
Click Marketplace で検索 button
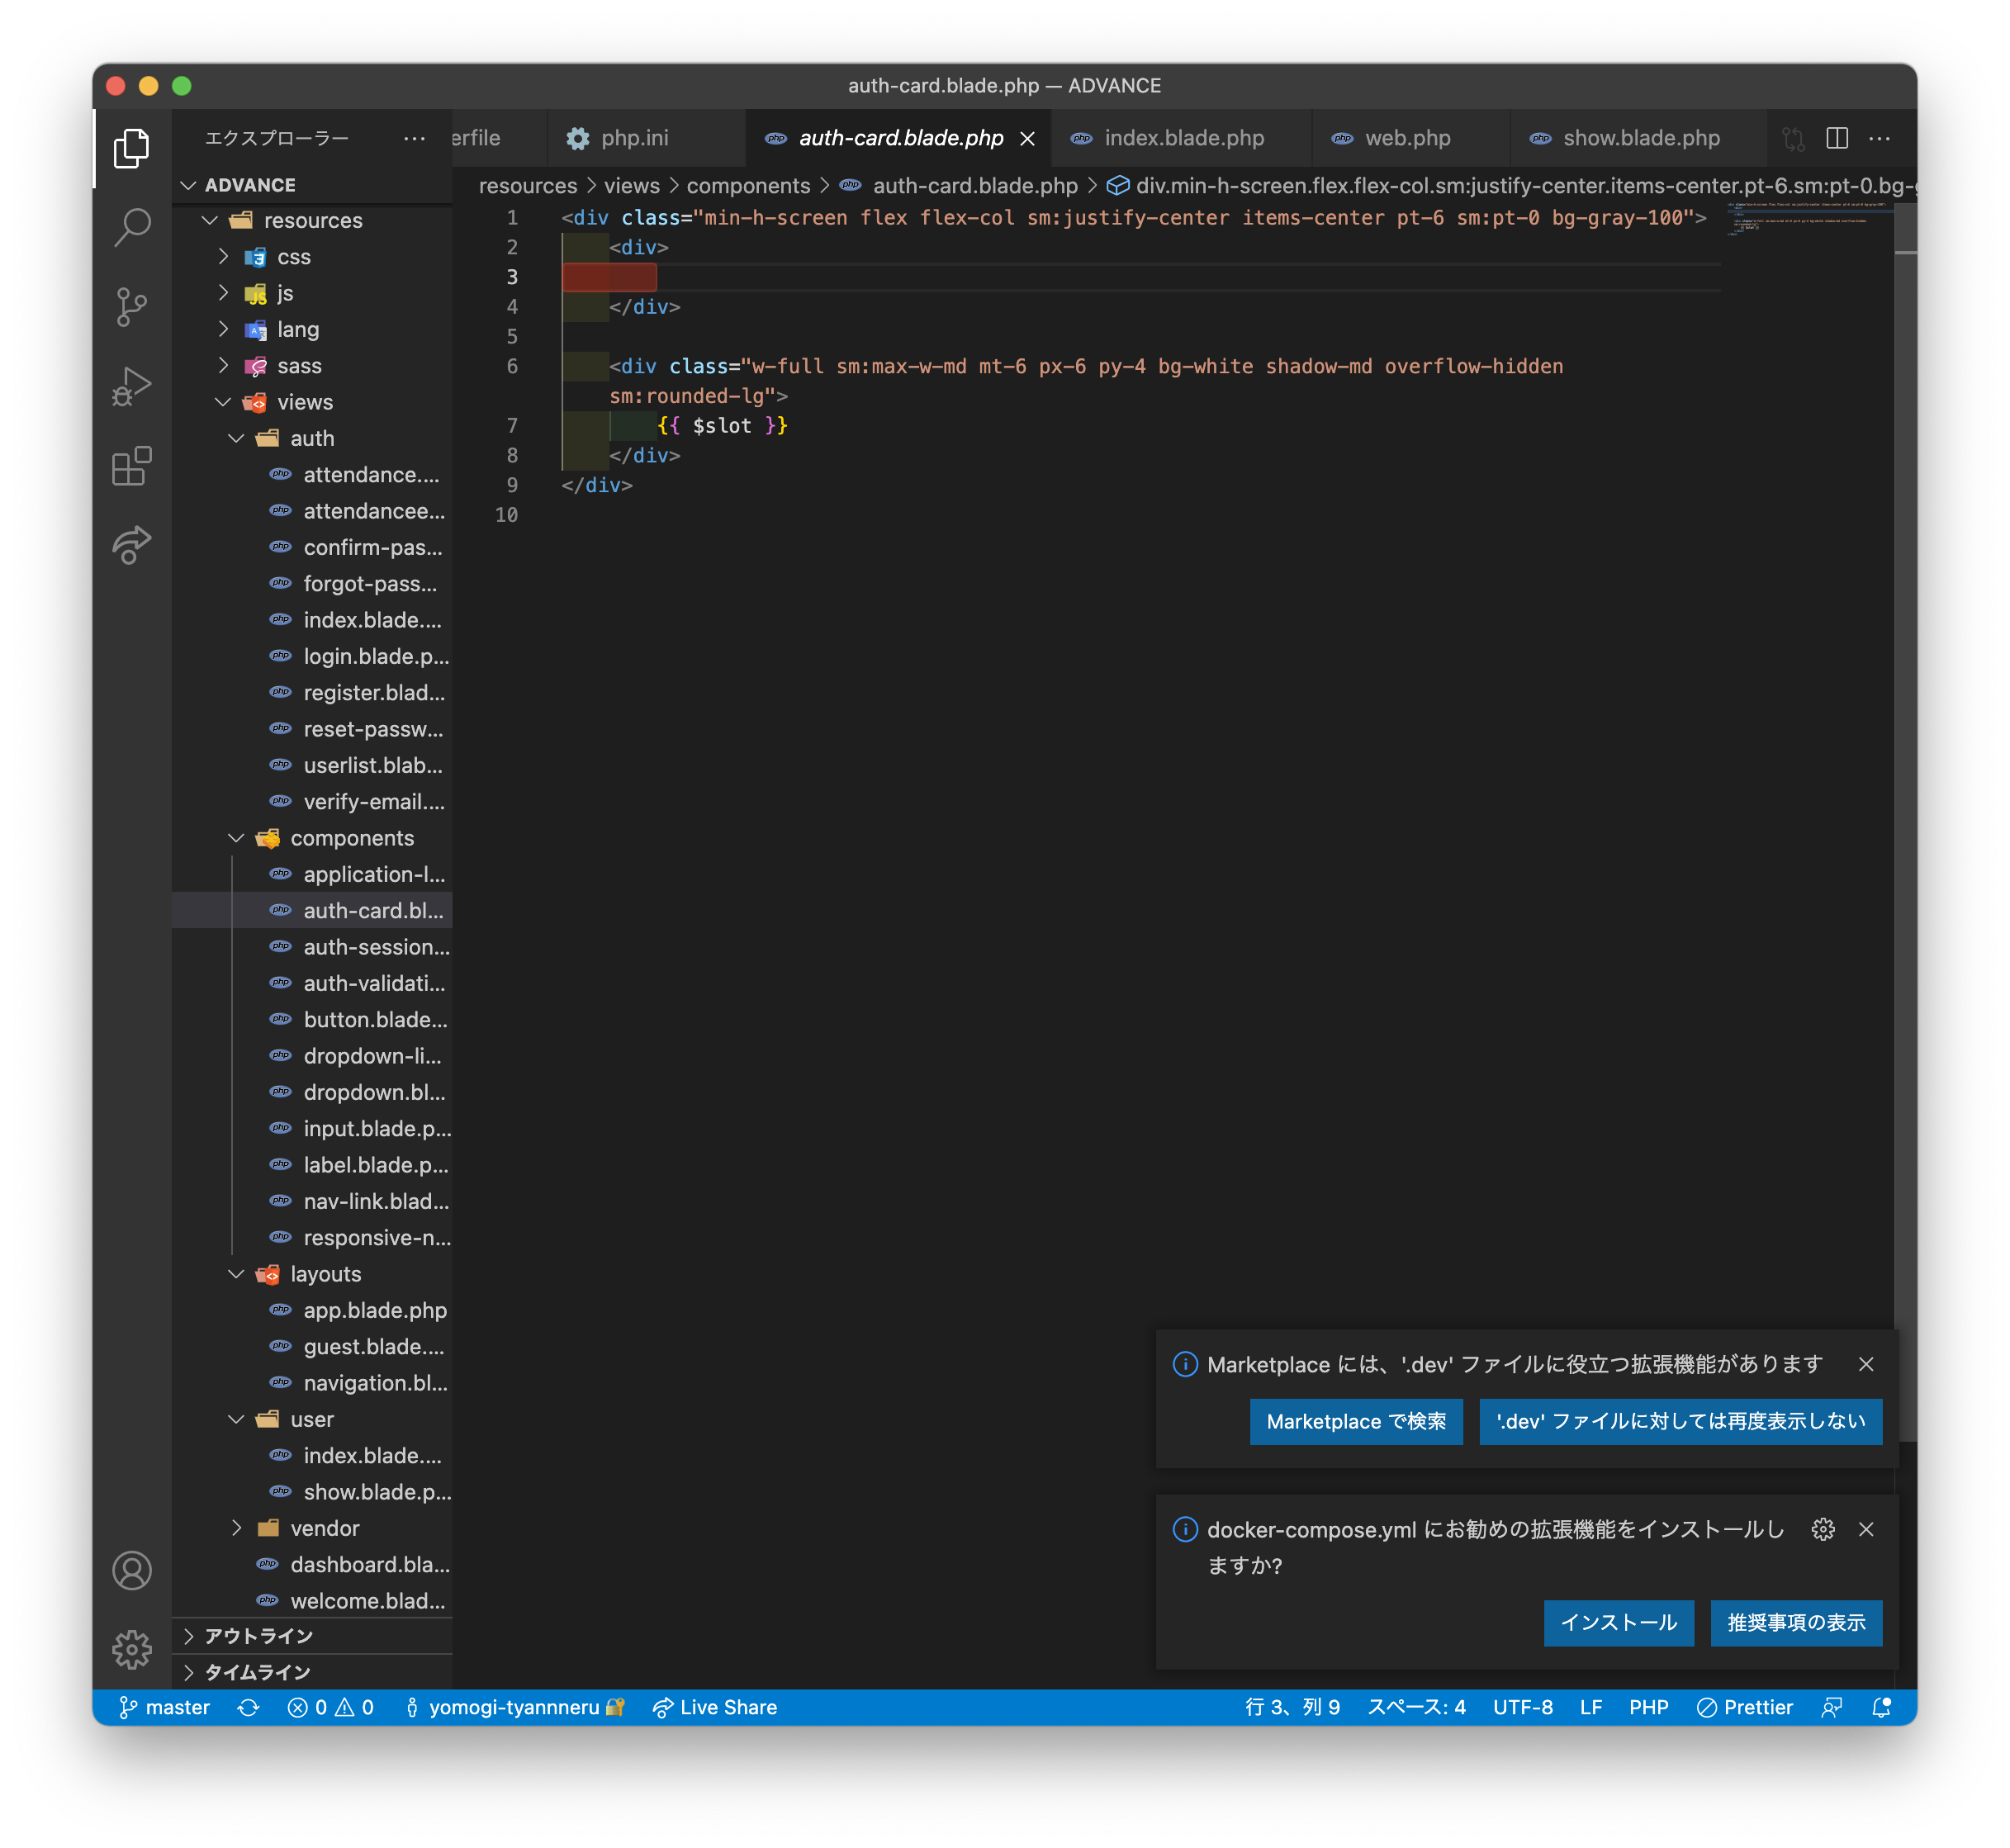(1355, 1421)
